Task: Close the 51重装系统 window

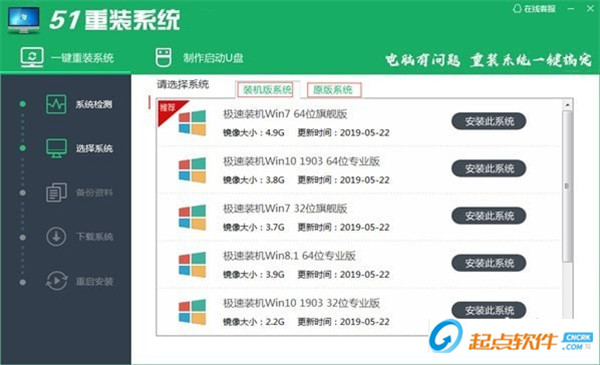Action: [x=590, y=8]
